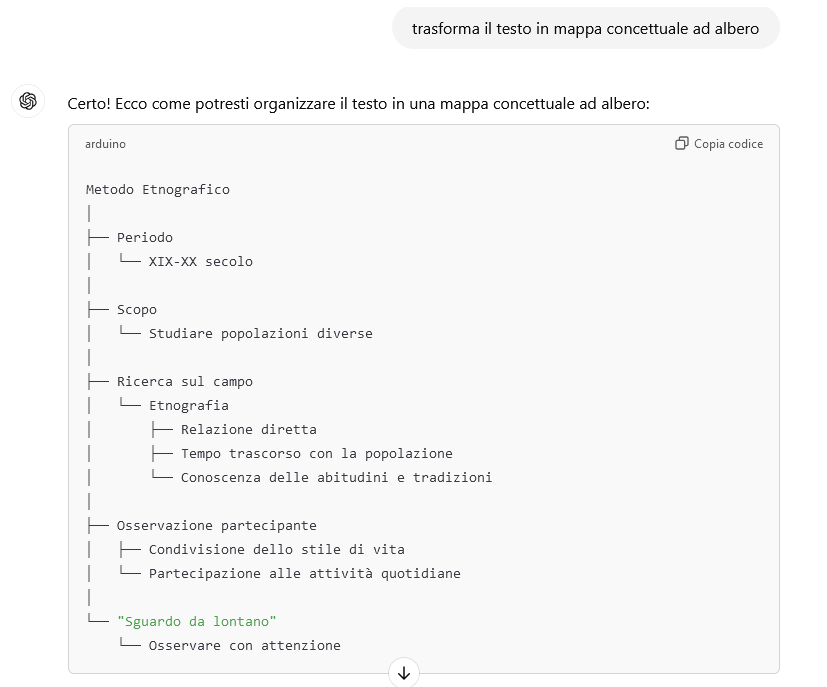The image size is (827, 687).
Task: Click the Ricerca sul campo branch
Action: [185, 382]
